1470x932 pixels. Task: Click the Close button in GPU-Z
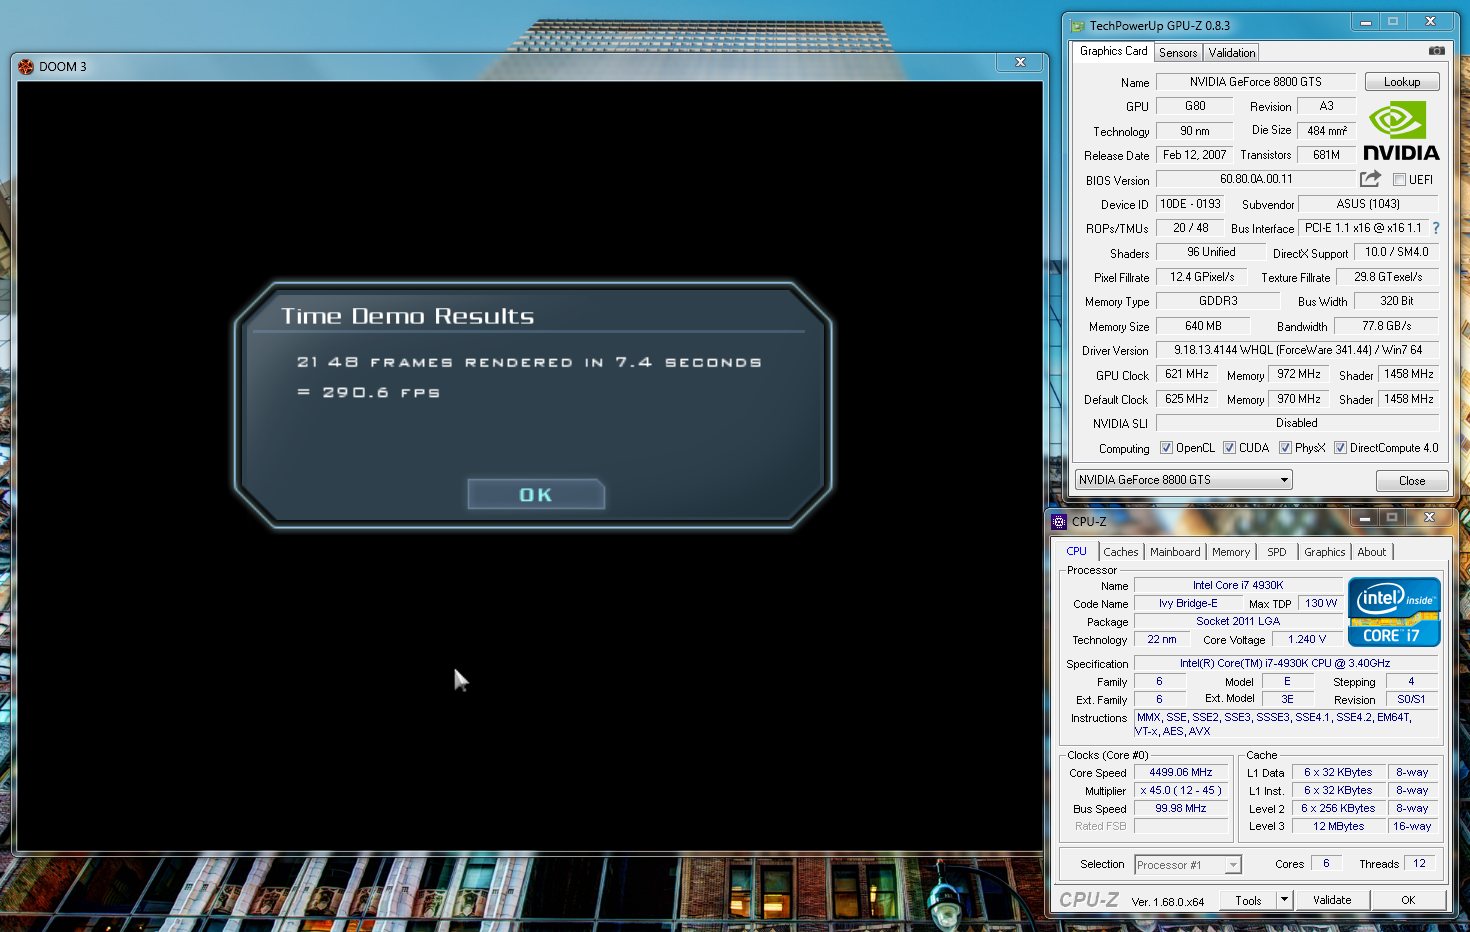coord(1412,481)
